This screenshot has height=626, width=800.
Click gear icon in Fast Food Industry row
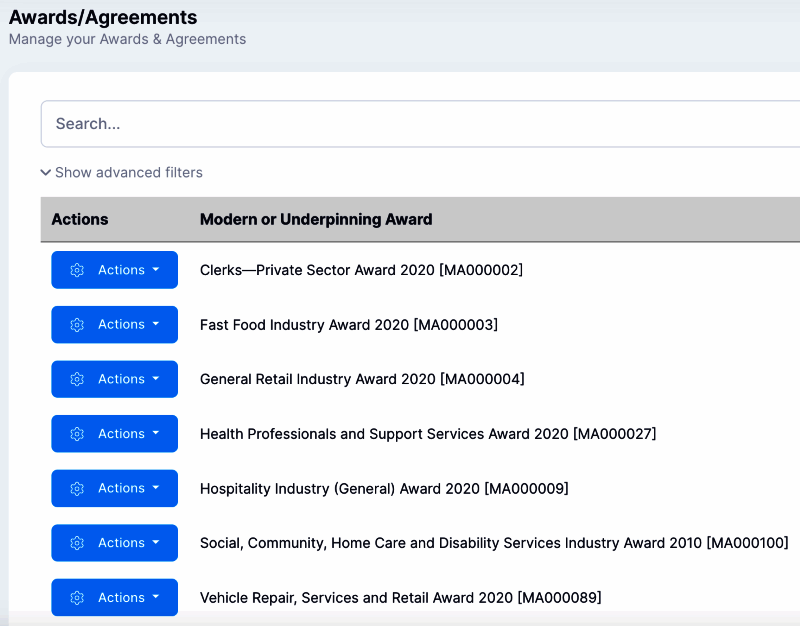pos(77,325)
